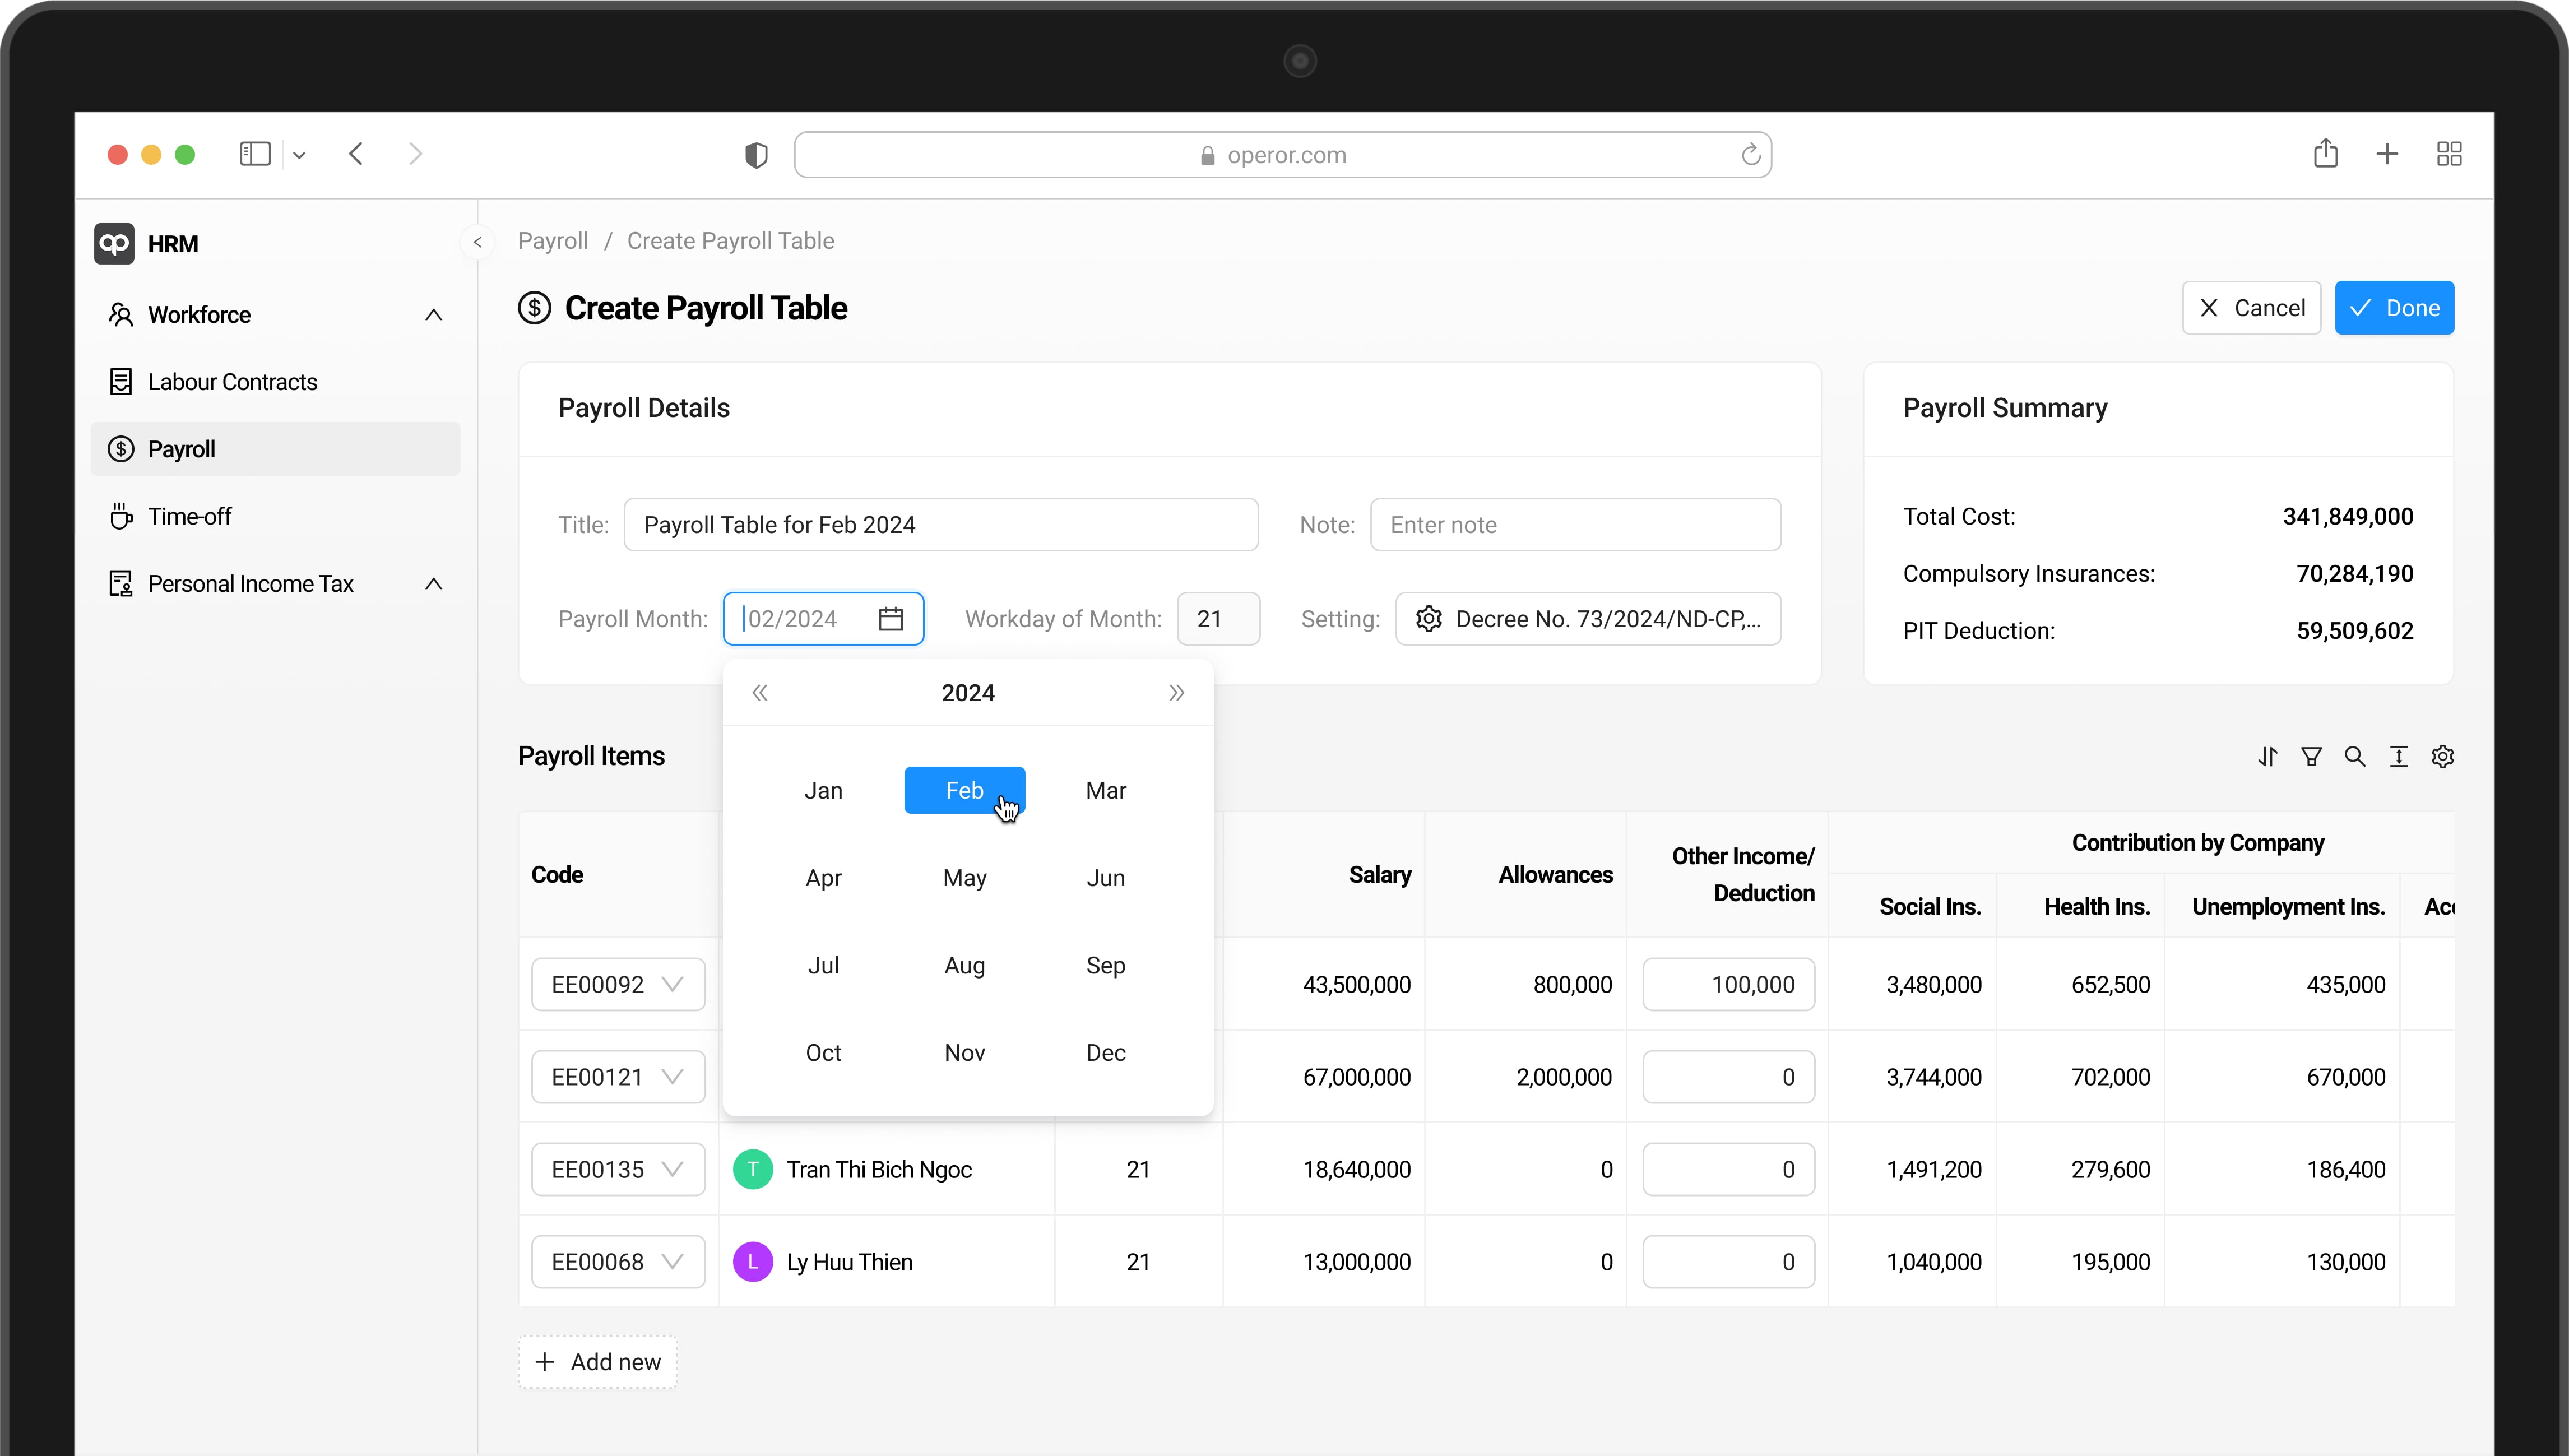Open a new browser tab with plus
2569x1456 pixels.
2387,154
